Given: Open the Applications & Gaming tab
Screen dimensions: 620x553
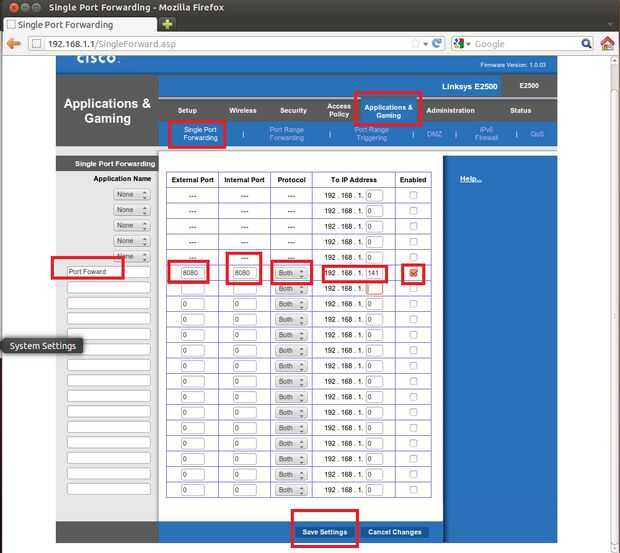Looking at the screenshot, I should [388, 111].
